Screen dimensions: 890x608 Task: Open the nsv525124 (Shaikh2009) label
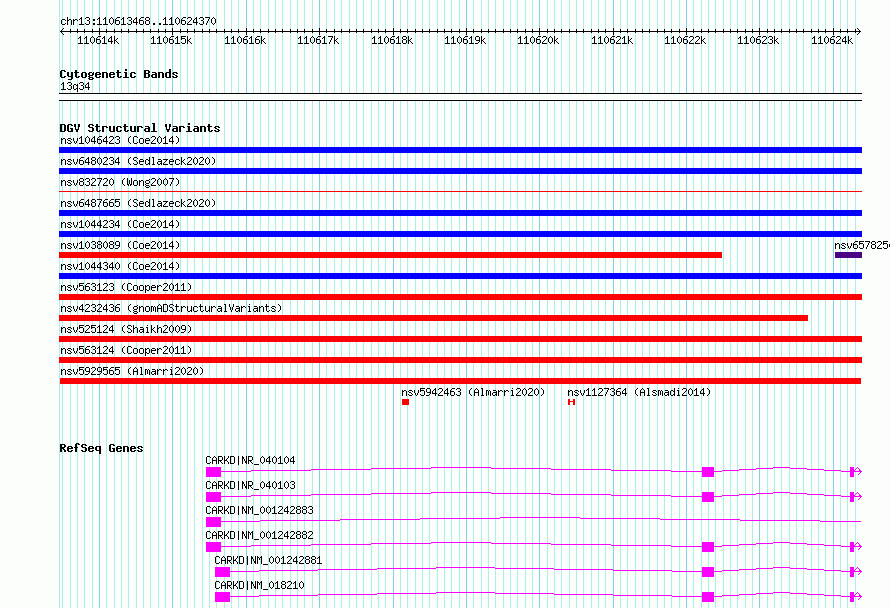tap(127, 329)
